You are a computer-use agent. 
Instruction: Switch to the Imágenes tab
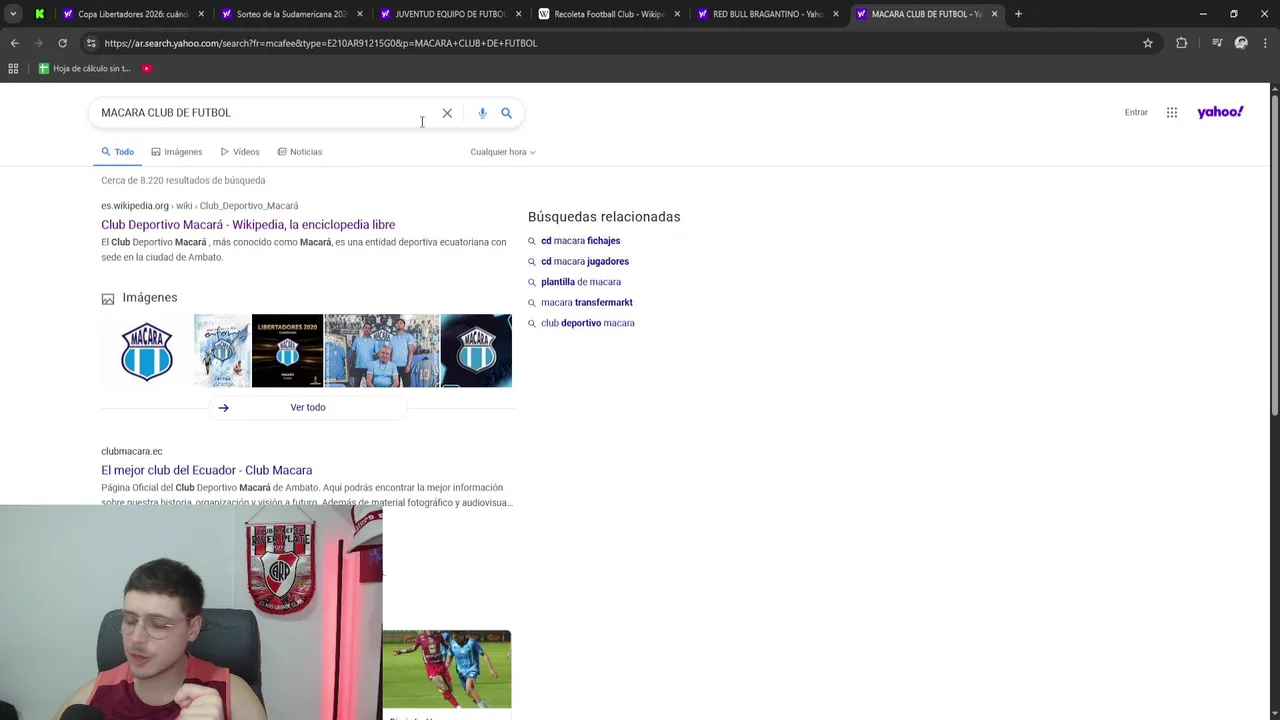177,152
